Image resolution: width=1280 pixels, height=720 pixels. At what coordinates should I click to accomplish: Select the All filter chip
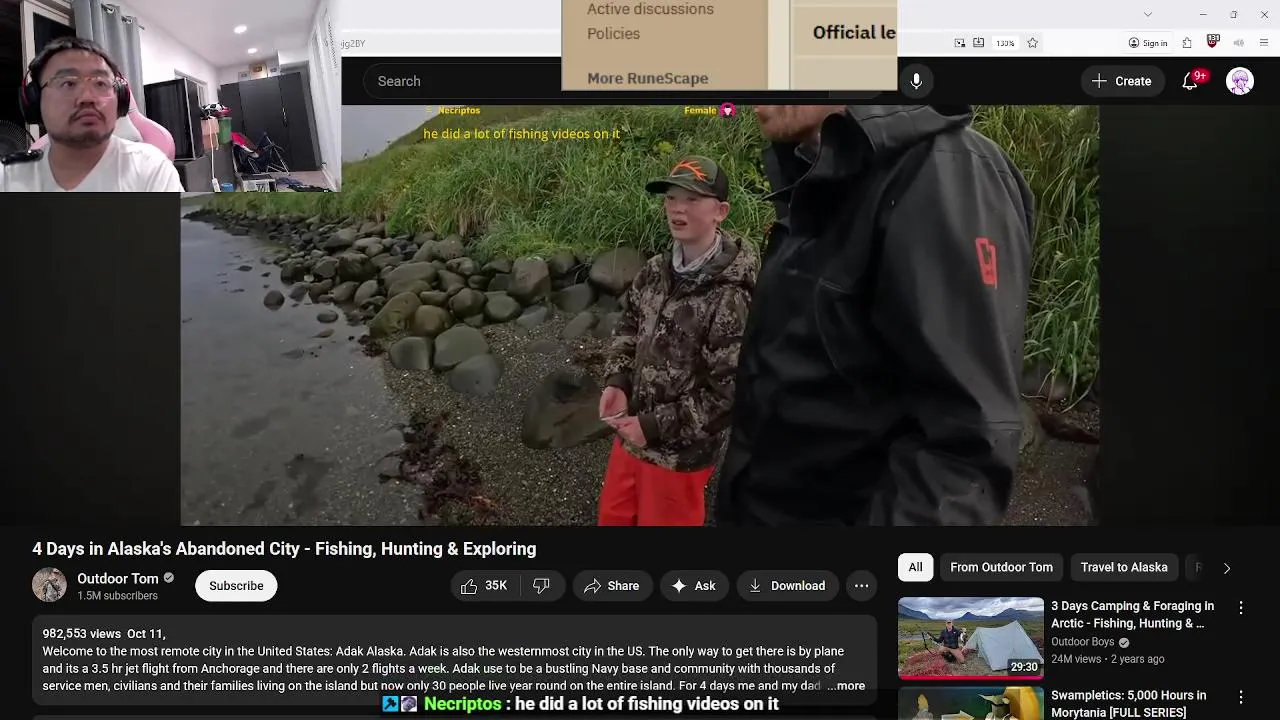pos(915,567)
